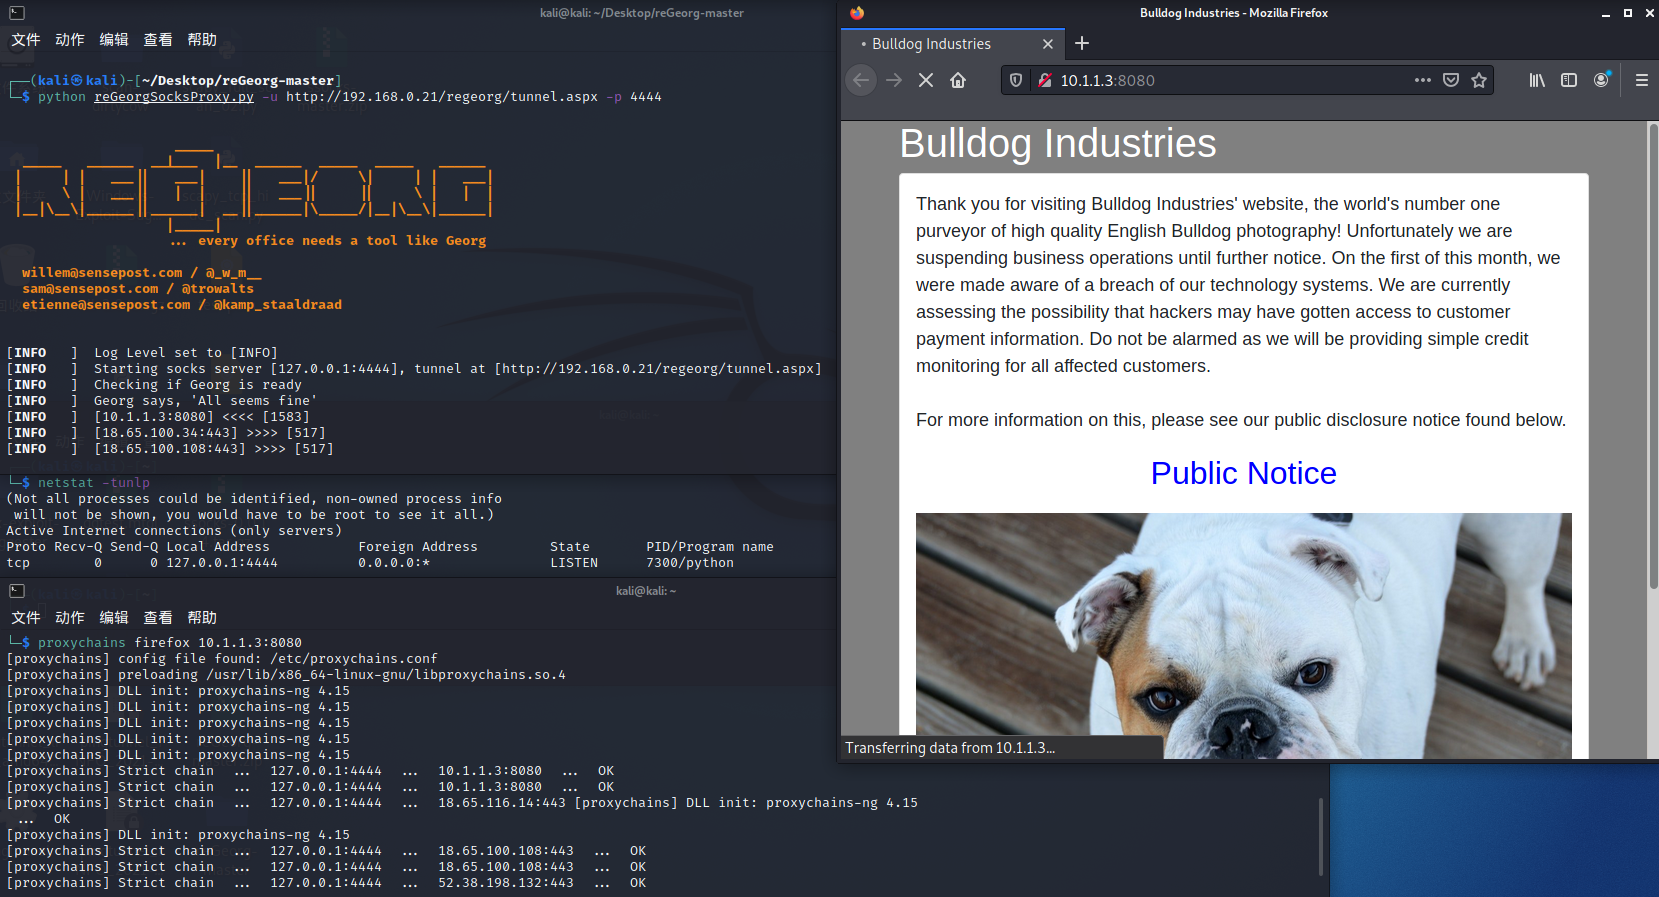Click the 'PID/Program name' netstat column header

click(x=710, y=547)
